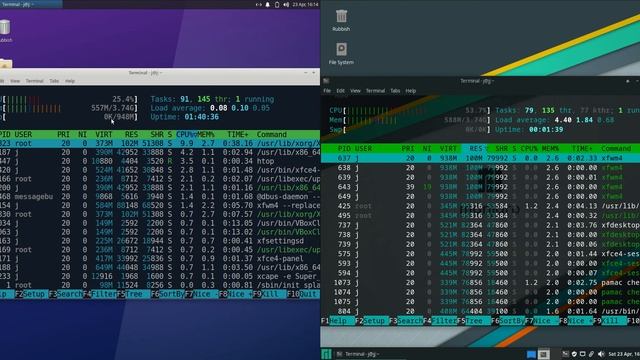Click terminal icon in right window titlebar

click(326, 81)
